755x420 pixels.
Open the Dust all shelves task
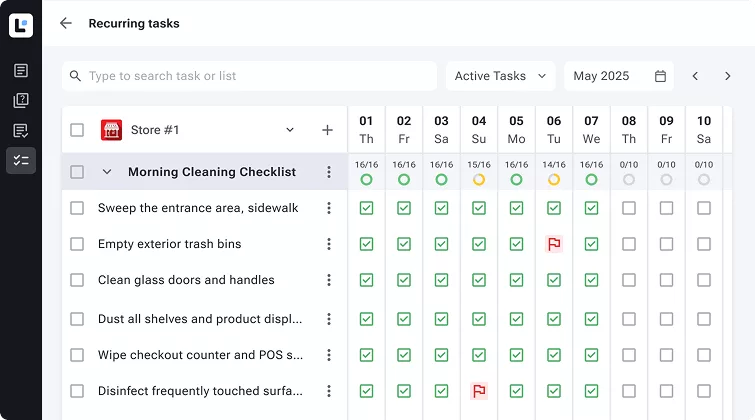[x=200, y=319]
